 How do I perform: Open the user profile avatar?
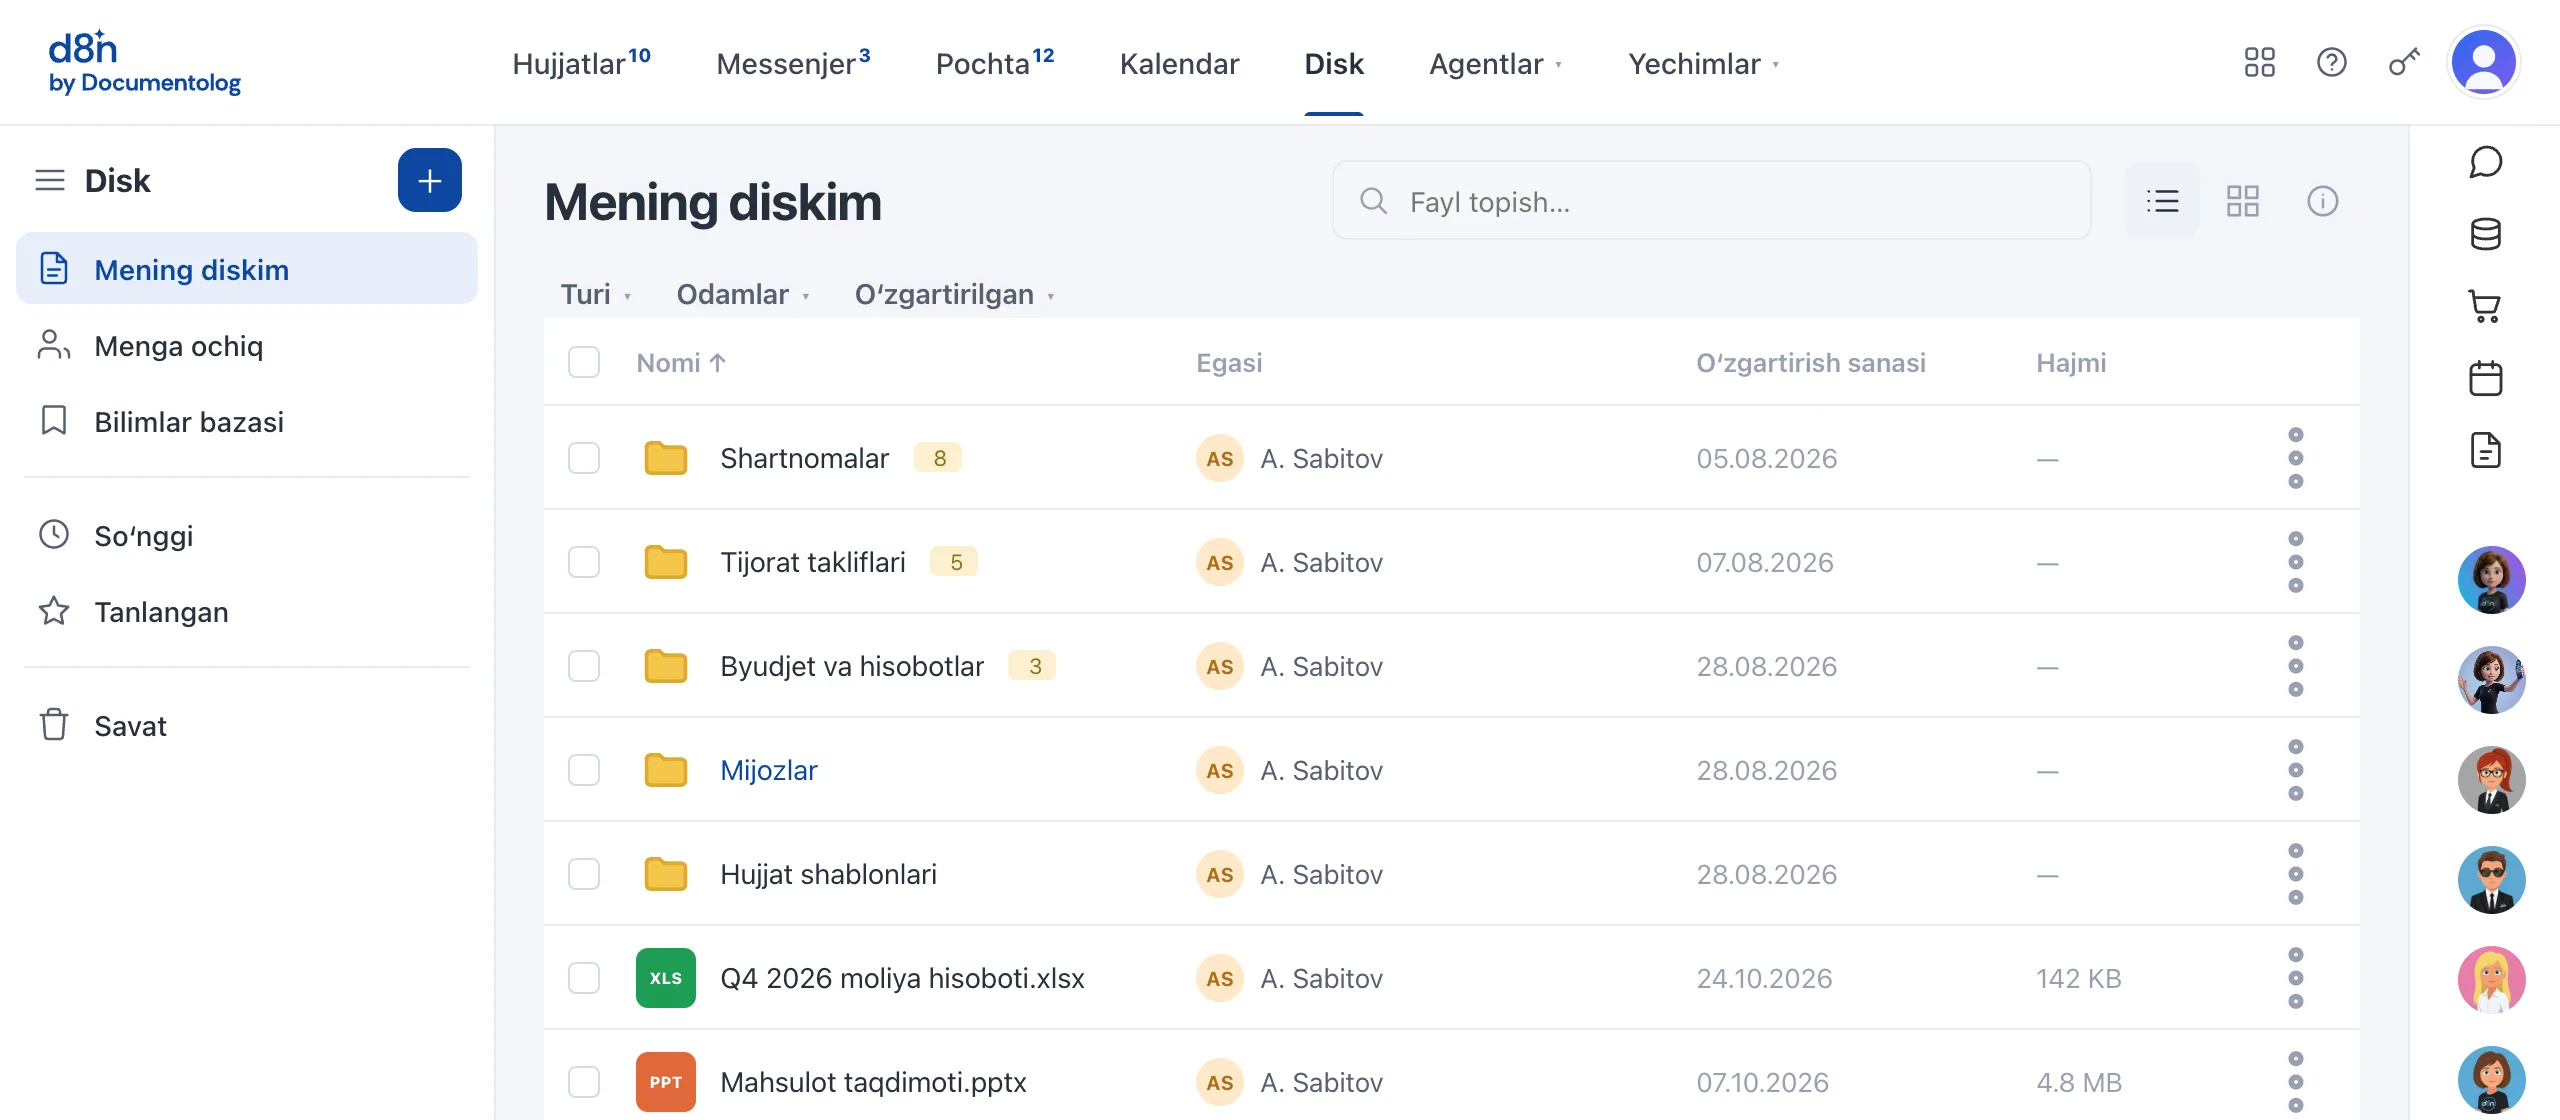click(x=2483, y=62)
